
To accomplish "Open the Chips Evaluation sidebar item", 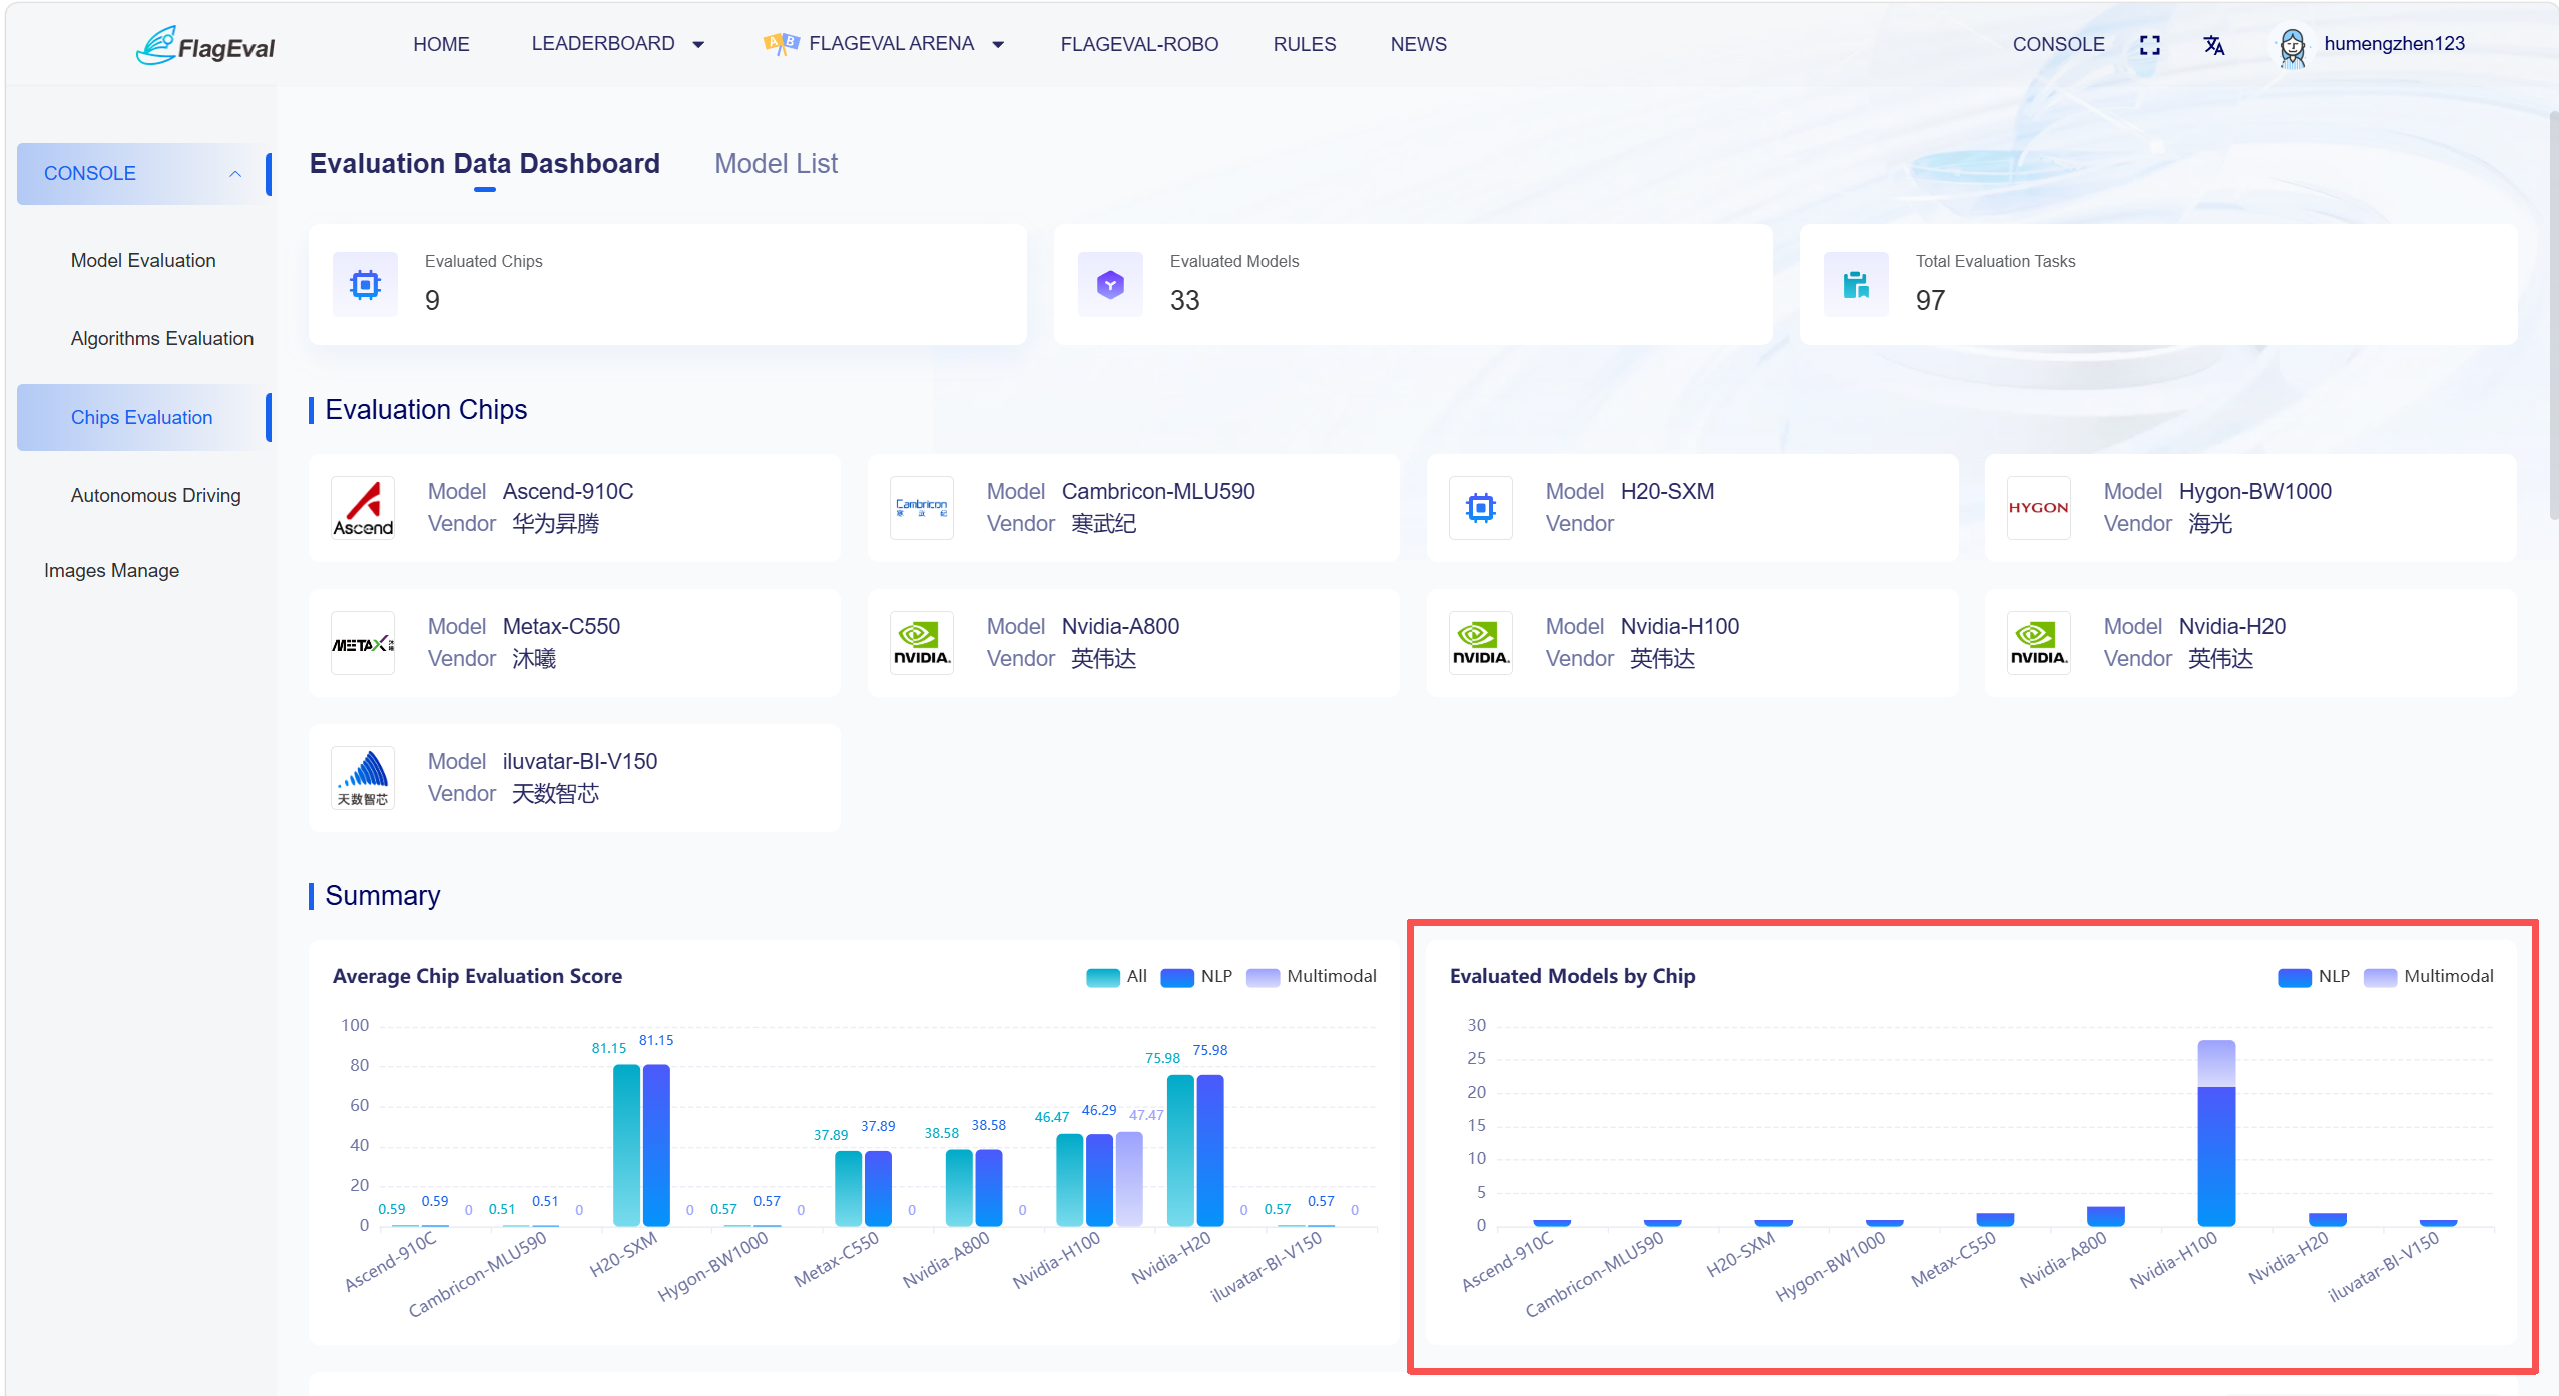I will coord(142,418).
